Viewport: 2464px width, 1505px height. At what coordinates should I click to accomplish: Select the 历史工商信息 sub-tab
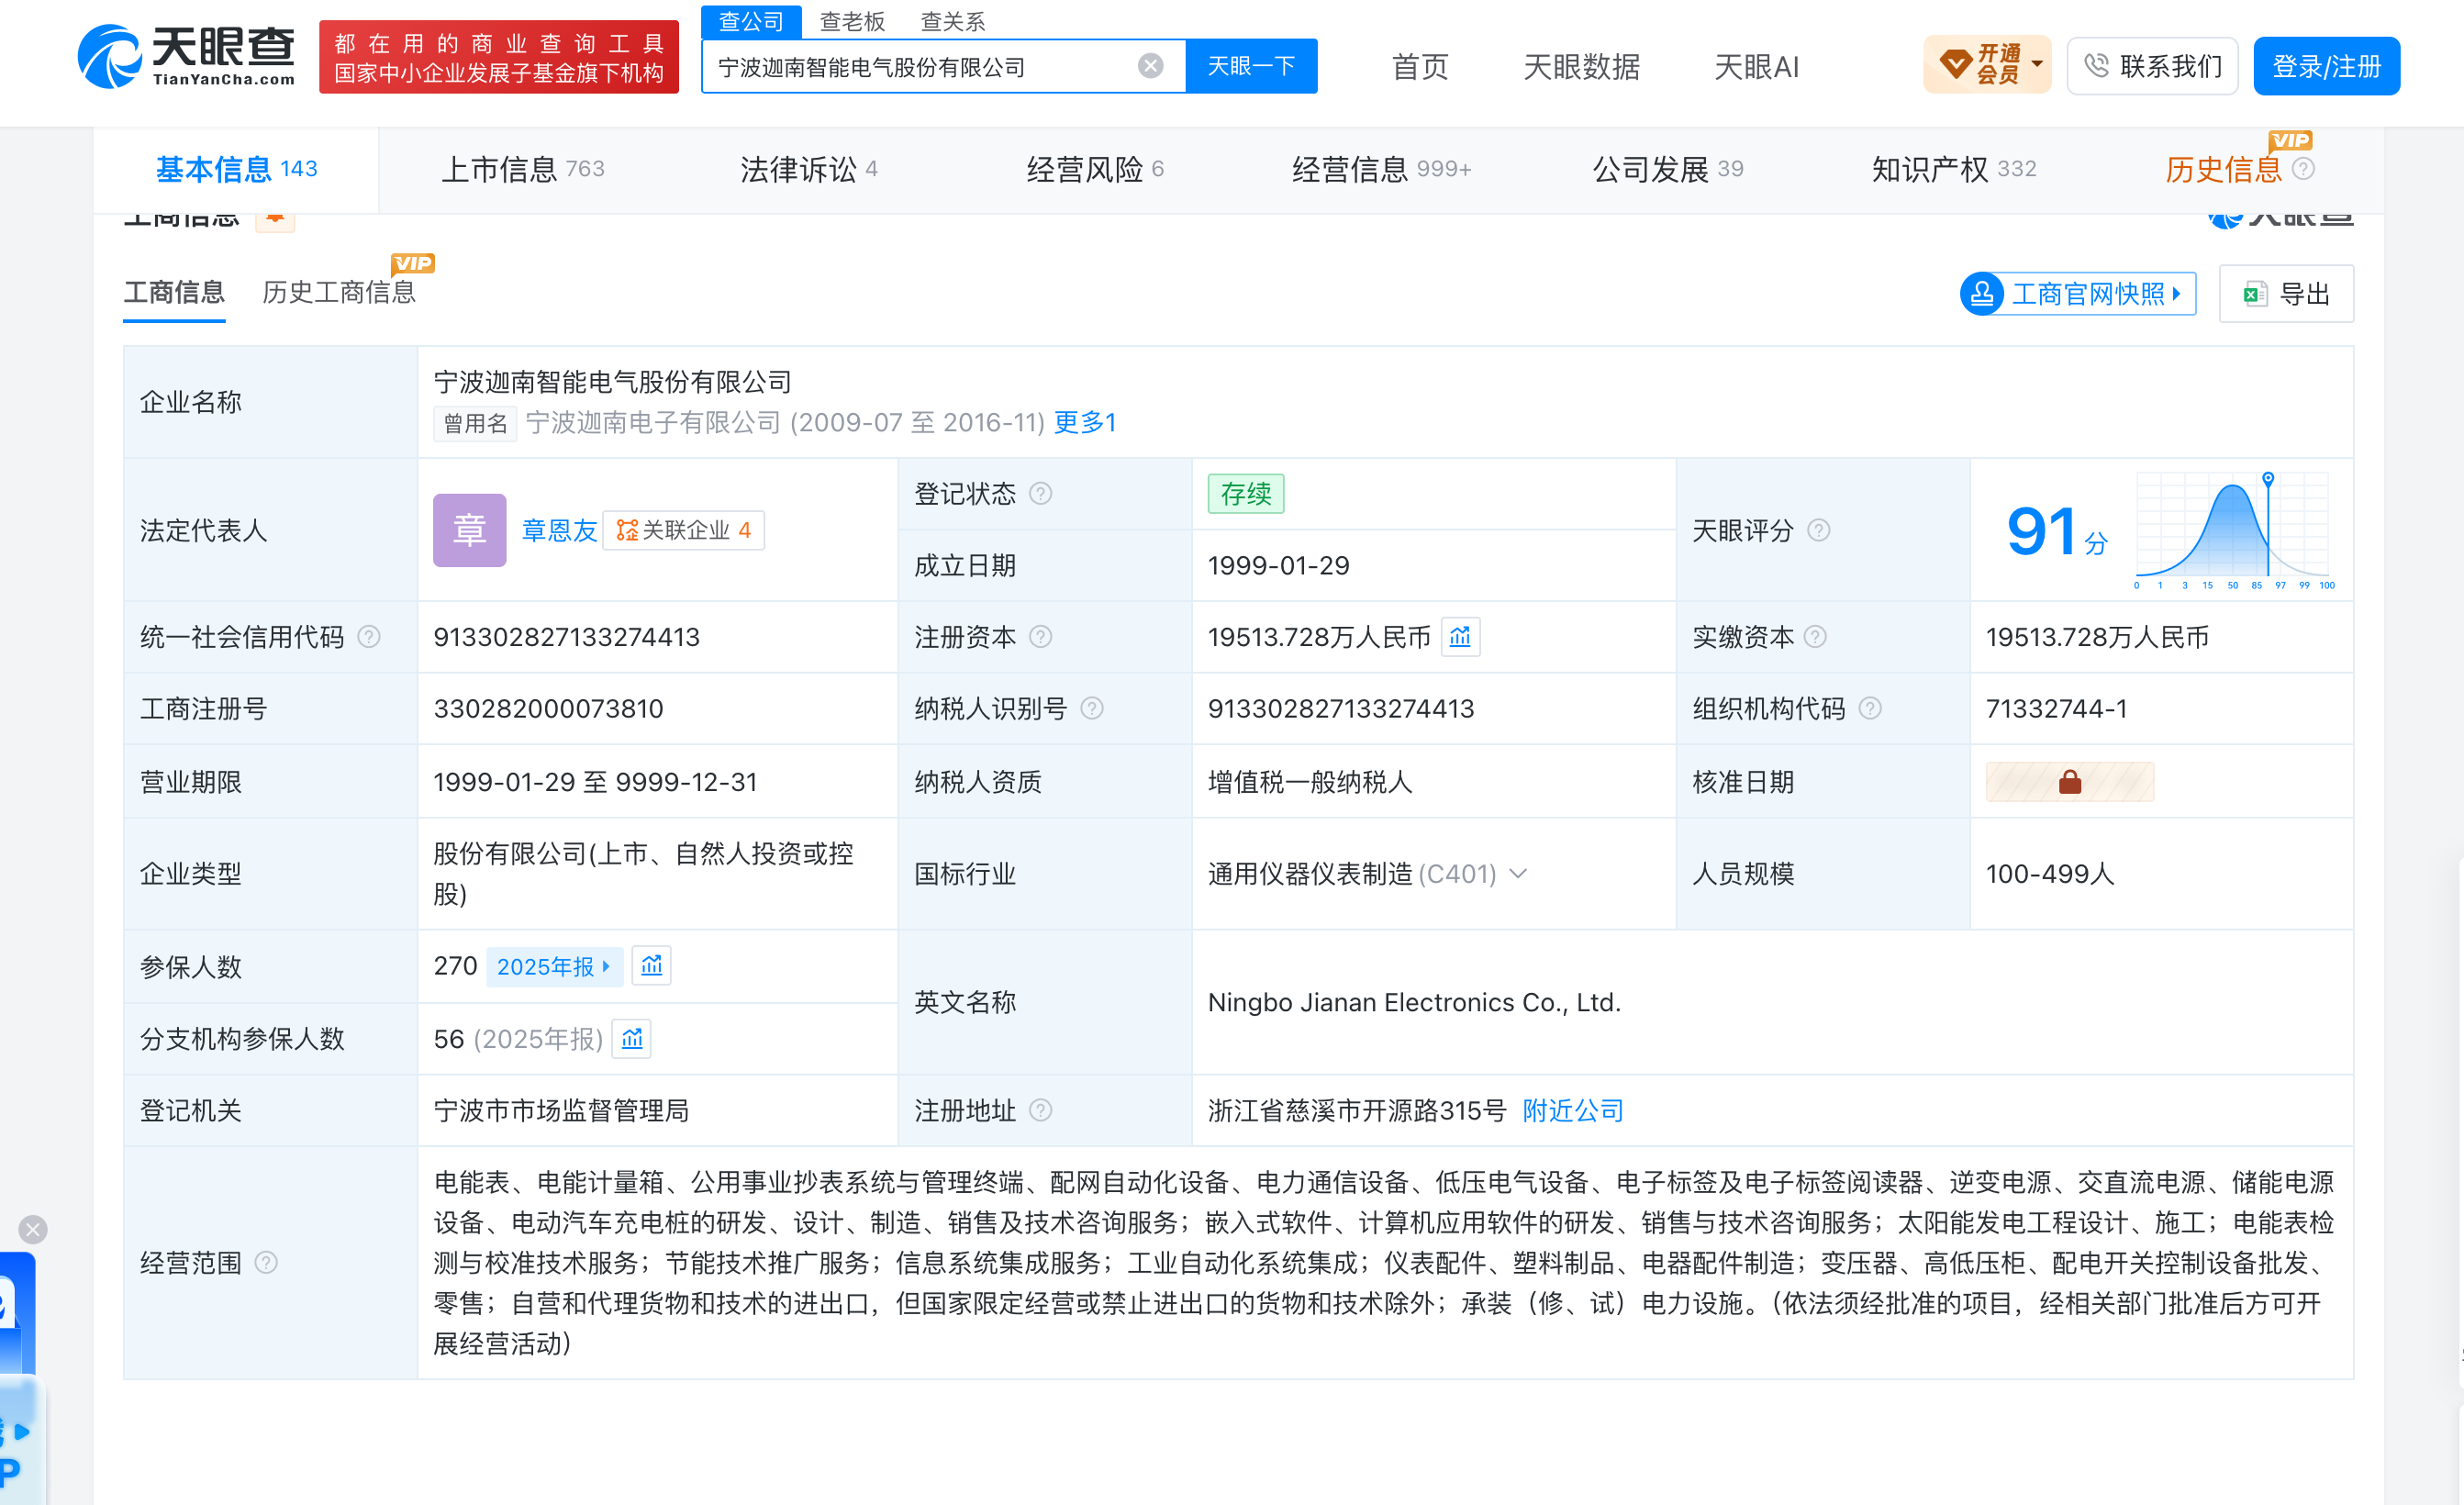tap(338, 292)
